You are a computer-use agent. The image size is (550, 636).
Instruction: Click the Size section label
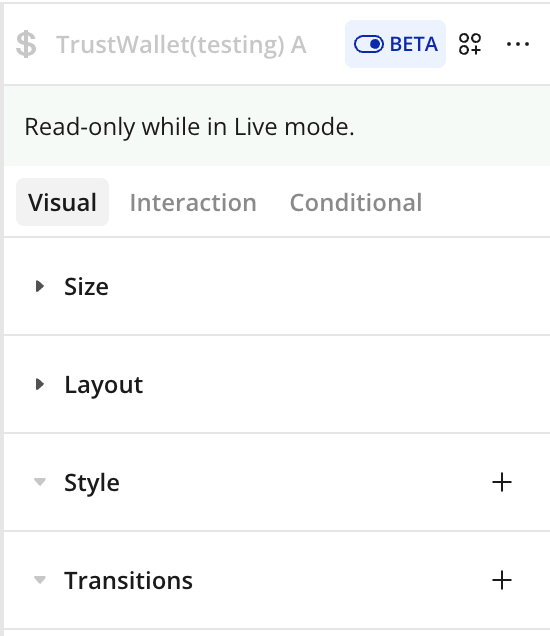pyautogui.click(x=86, y=287)
